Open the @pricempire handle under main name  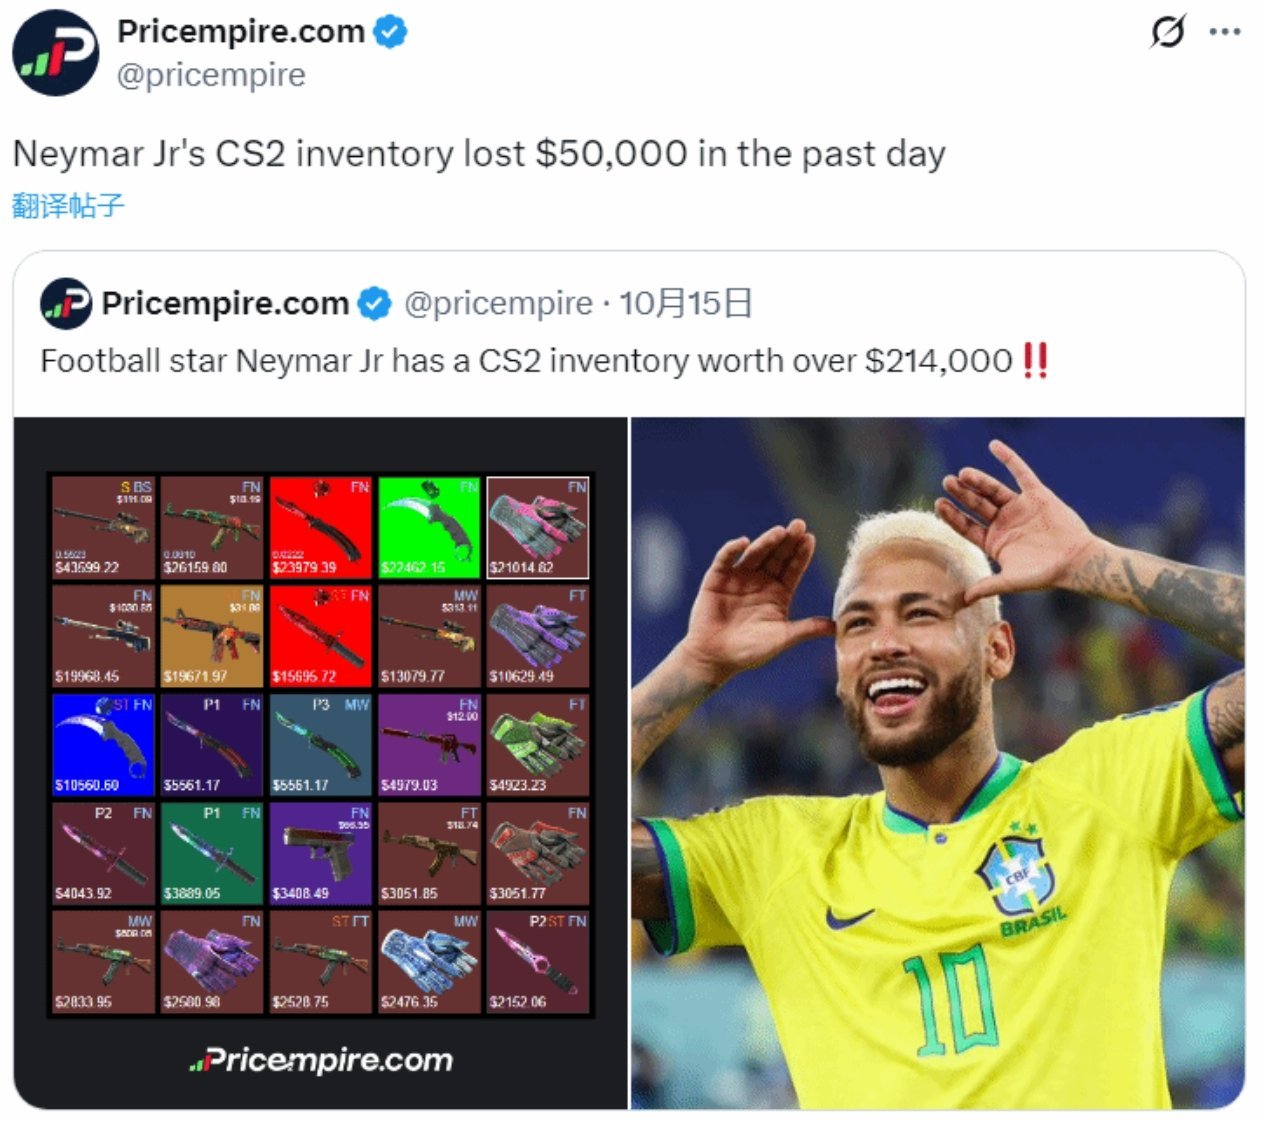tap(211, 75)
